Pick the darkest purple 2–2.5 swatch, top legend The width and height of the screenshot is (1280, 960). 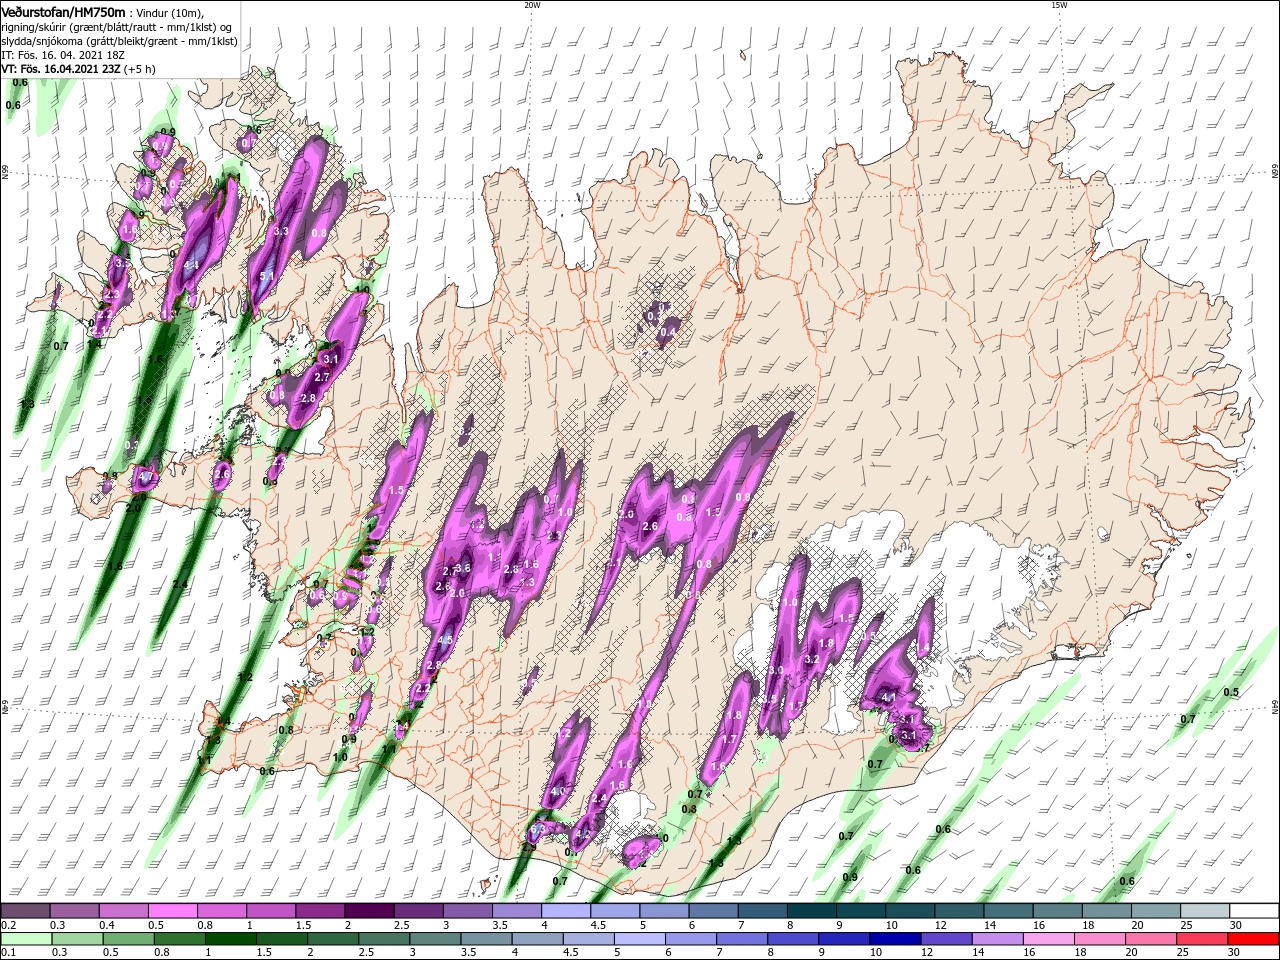point(369,911)
